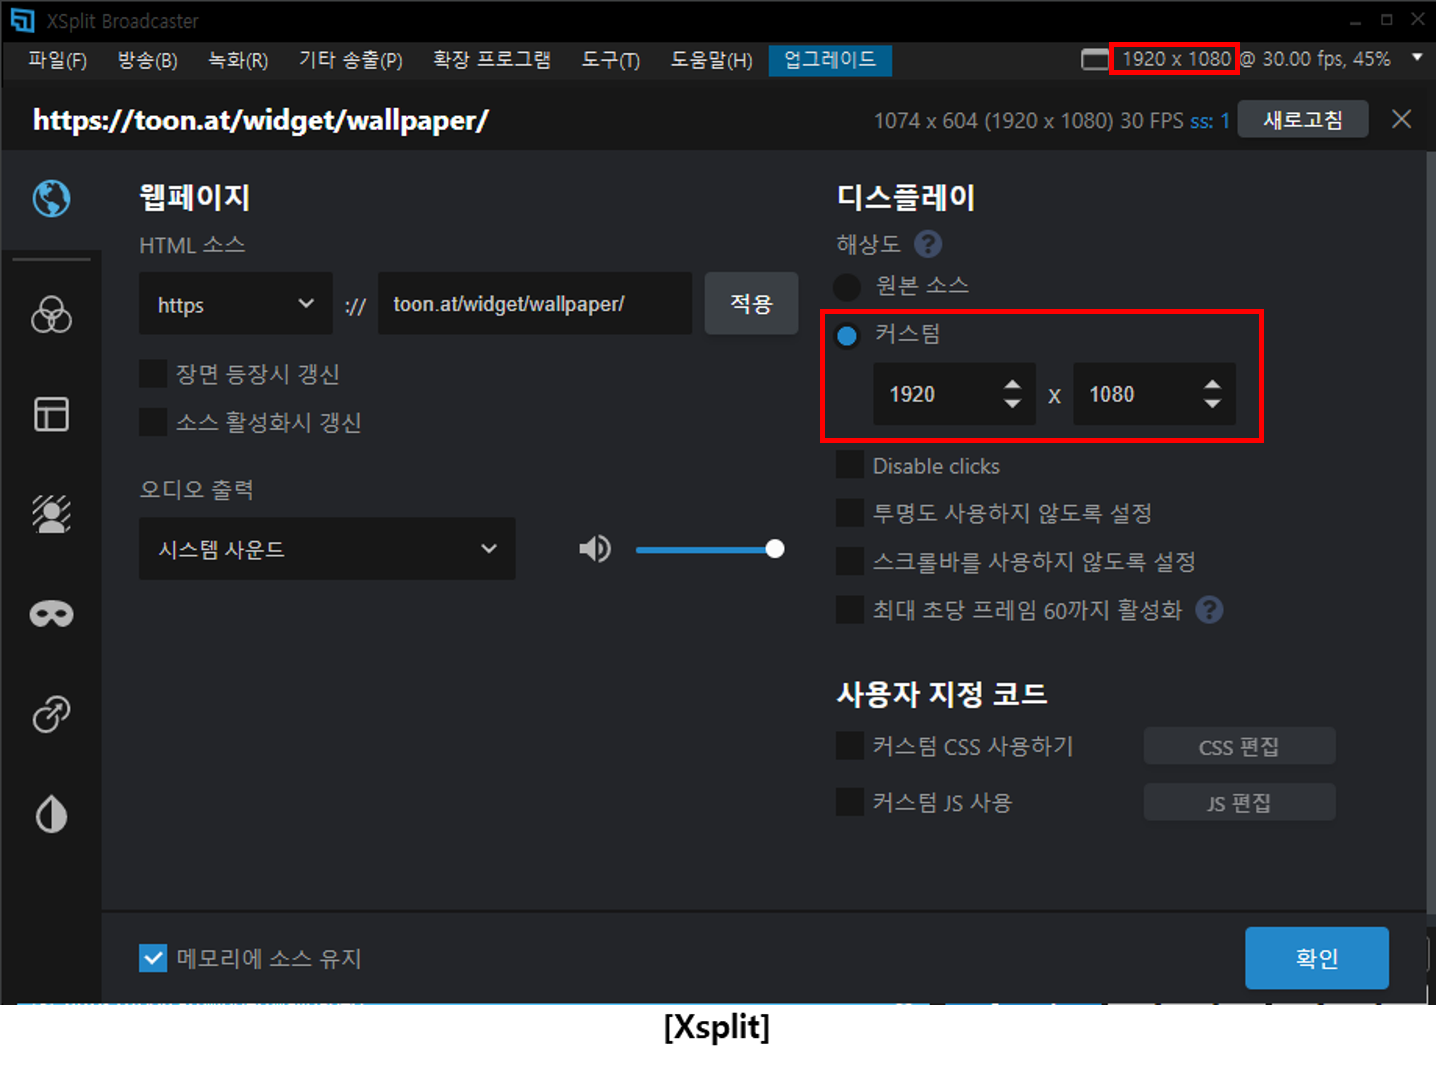Open the mask settings tab
1436x1065 pixels.
pyautogui.click(x=51, y=614)
